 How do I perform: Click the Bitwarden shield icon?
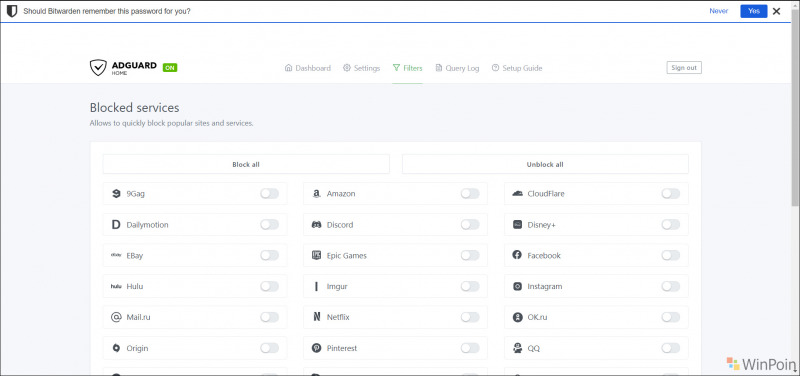pos(12,11)
